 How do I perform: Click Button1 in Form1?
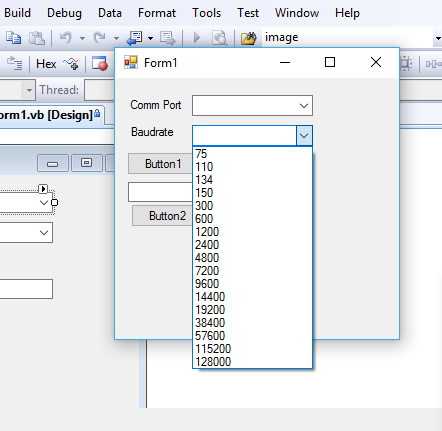[160, 164]
